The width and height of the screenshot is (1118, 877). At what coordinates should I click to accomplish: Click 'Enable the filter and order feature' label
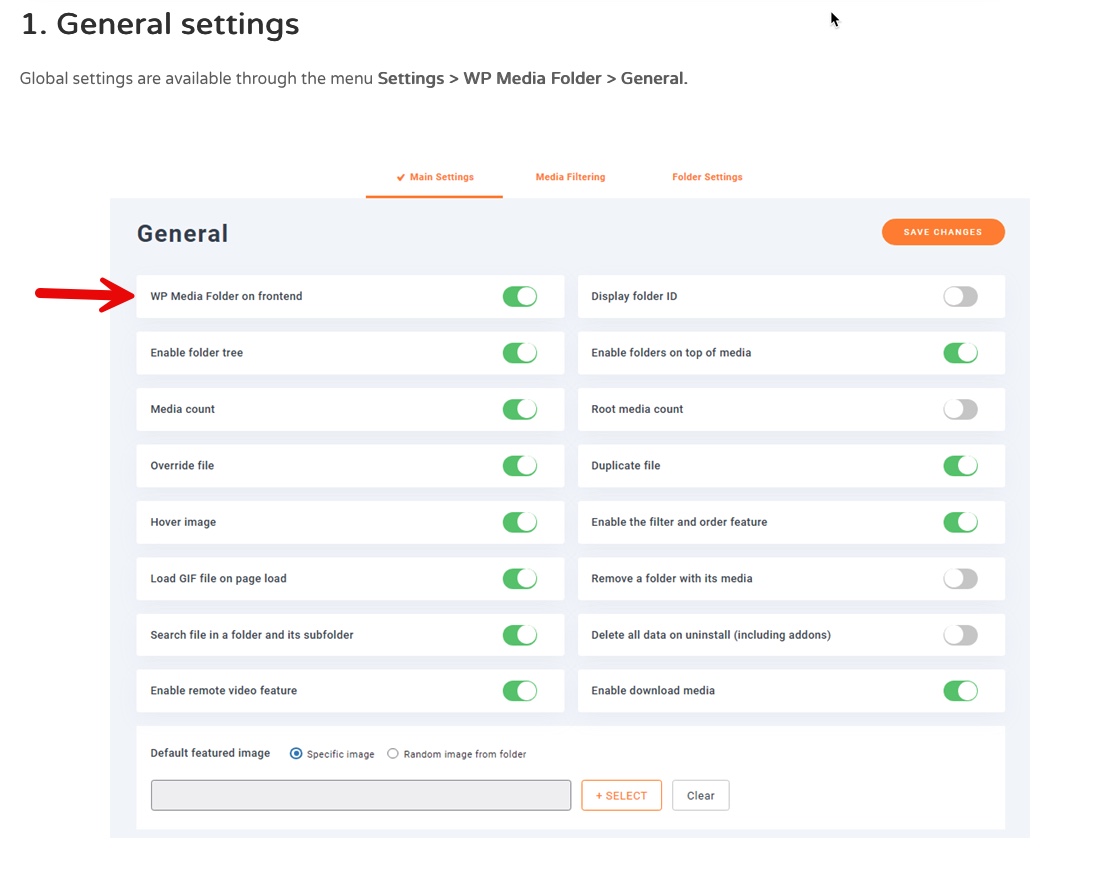[679, 522]
